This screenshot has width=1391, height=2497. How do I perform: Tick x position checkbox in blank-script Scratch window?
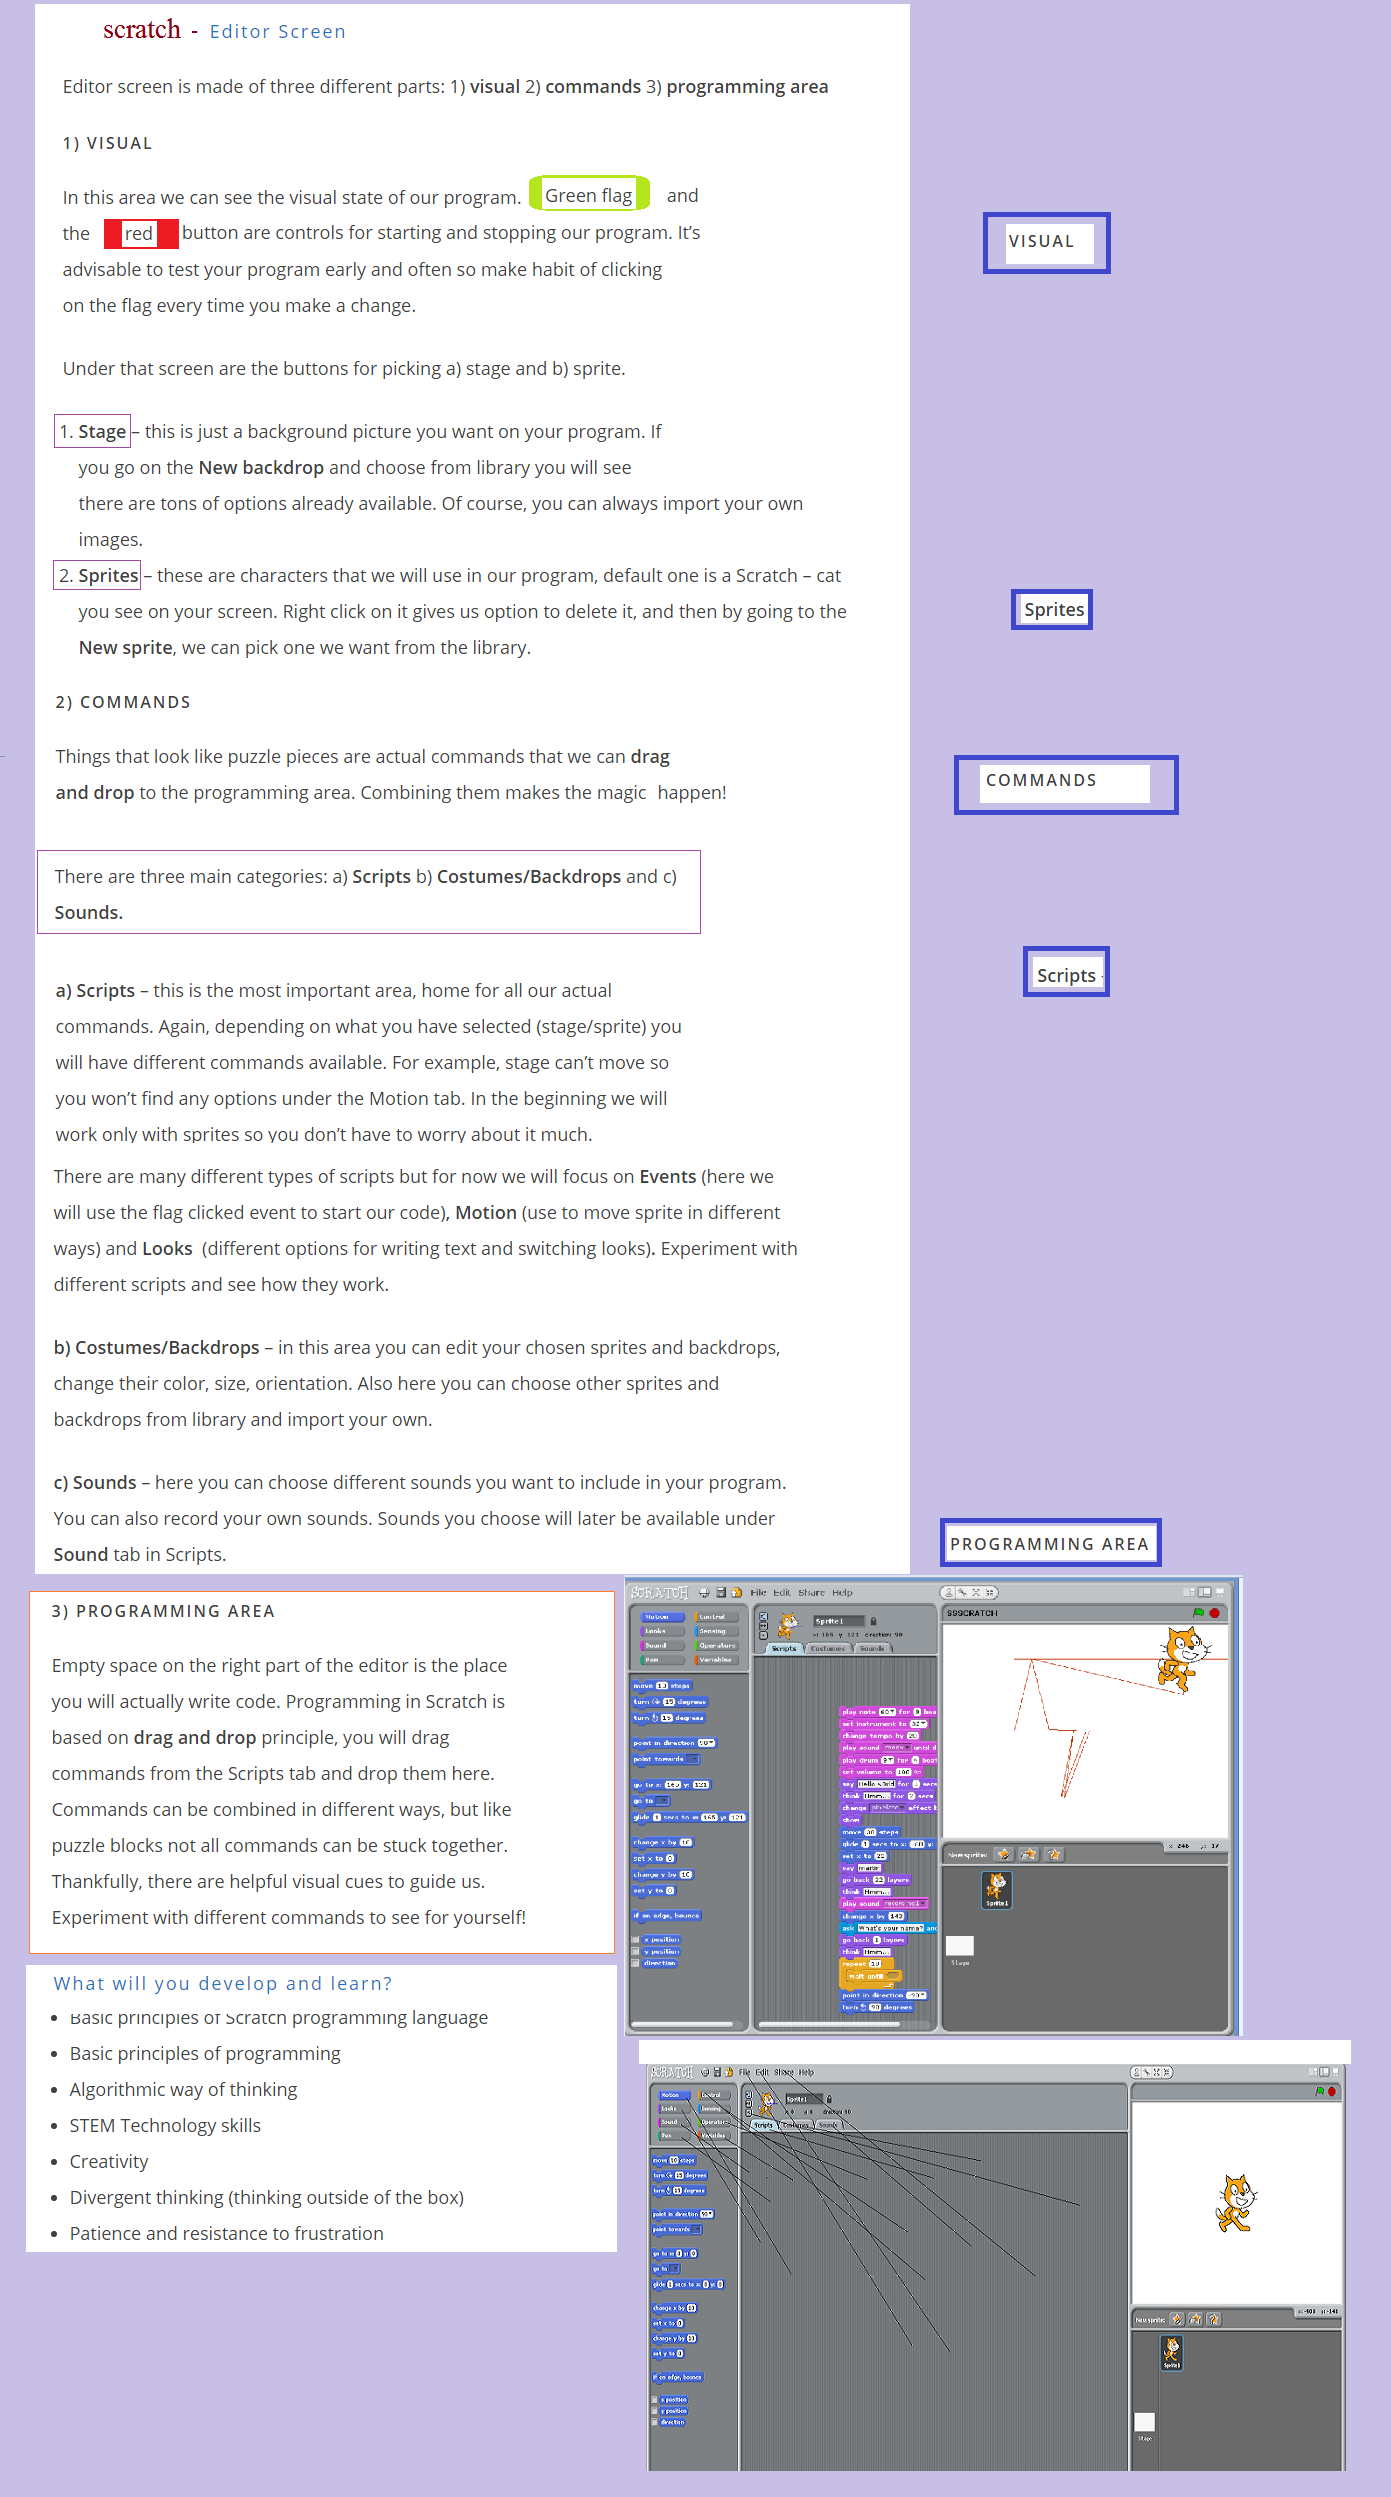[654, 2399]
